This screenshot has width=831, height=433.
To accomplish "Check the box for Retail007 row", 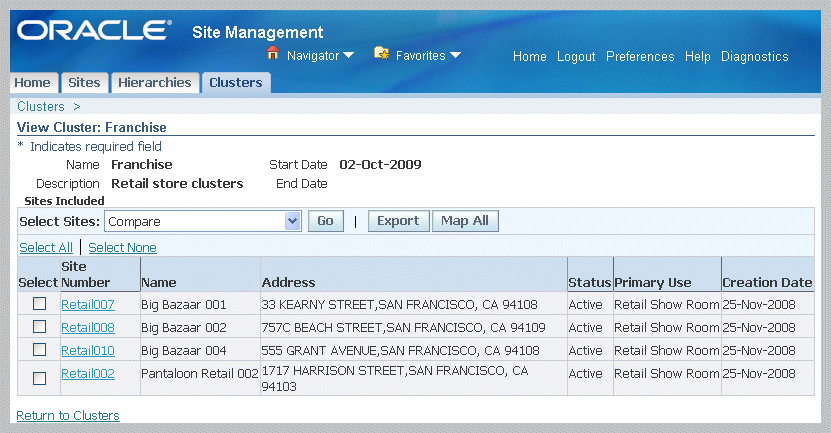I will [x=39, y=304].
